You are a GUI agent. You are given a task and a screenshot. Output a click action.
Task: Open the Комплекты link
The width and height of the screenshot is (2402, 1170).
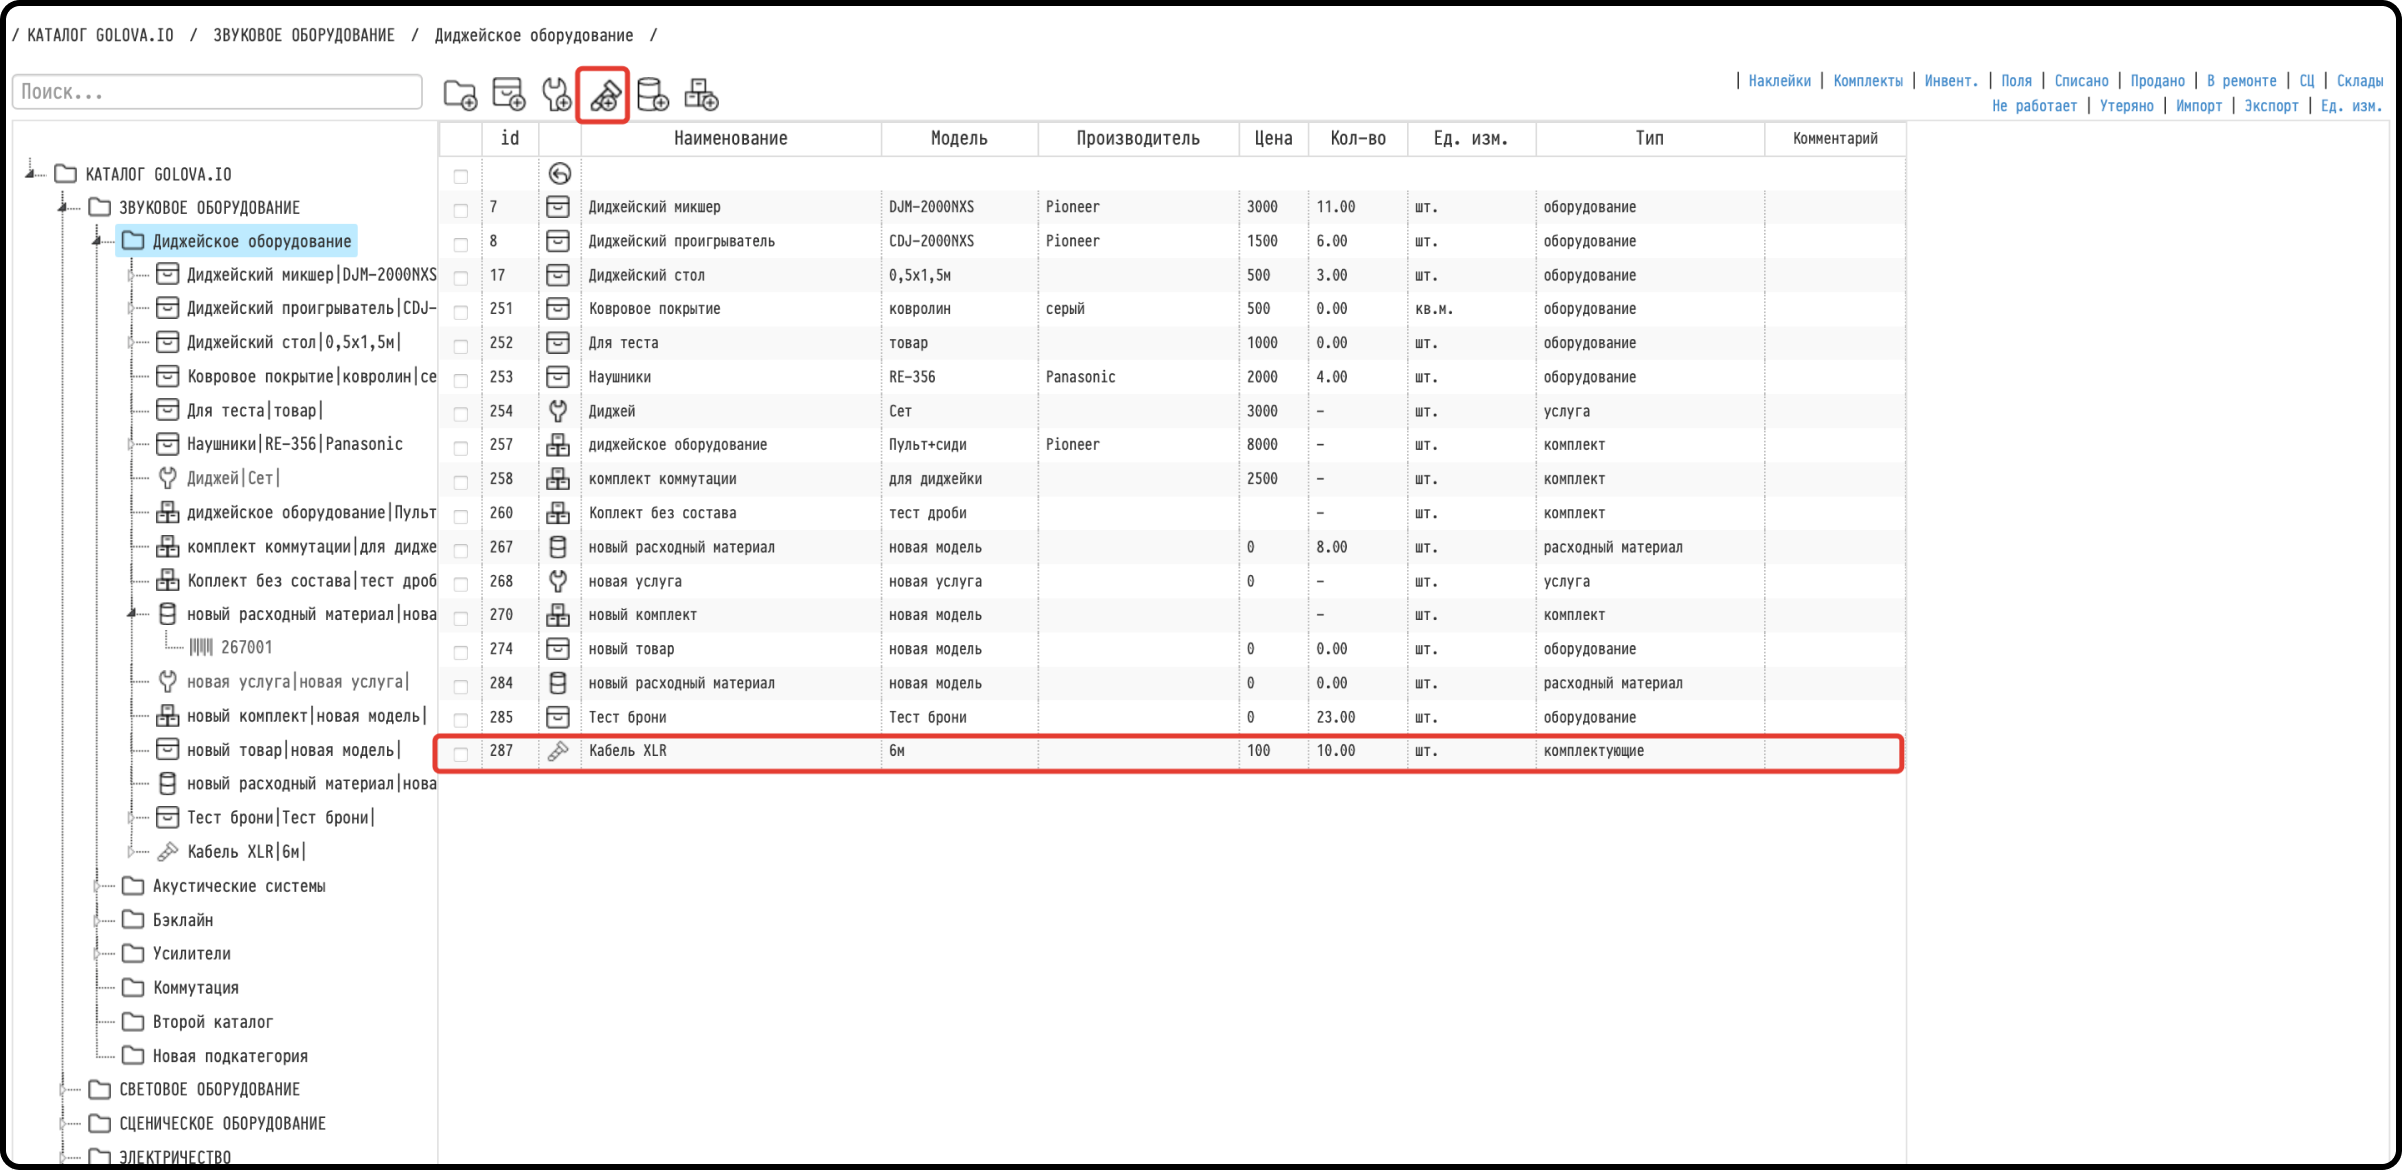(1868, 81)
